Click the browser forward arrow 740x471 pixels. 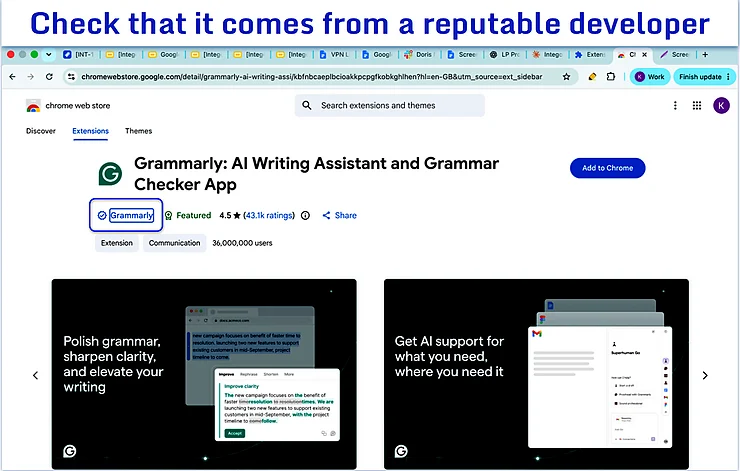(x=31, y=76)
